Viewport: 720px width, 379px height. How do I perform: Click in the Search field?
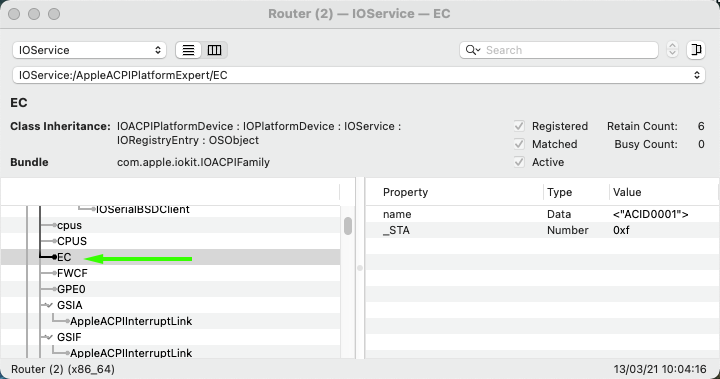click(569, 50)
